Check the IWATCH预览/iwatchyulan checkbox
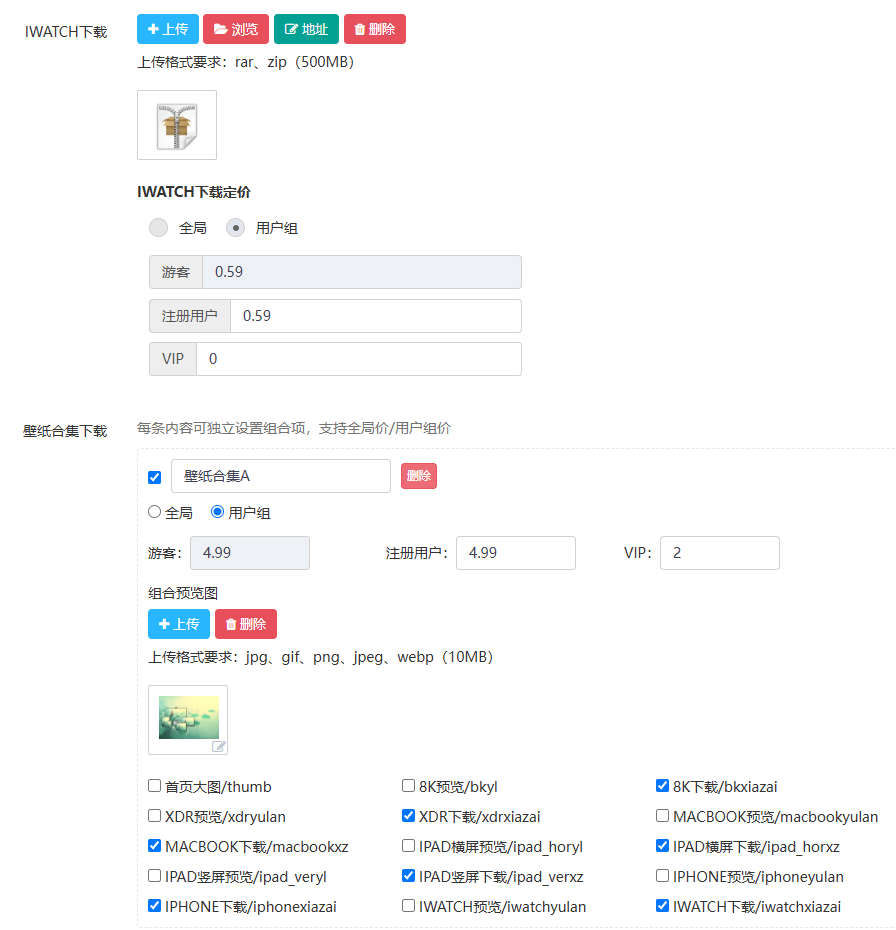 click(408, 906)
